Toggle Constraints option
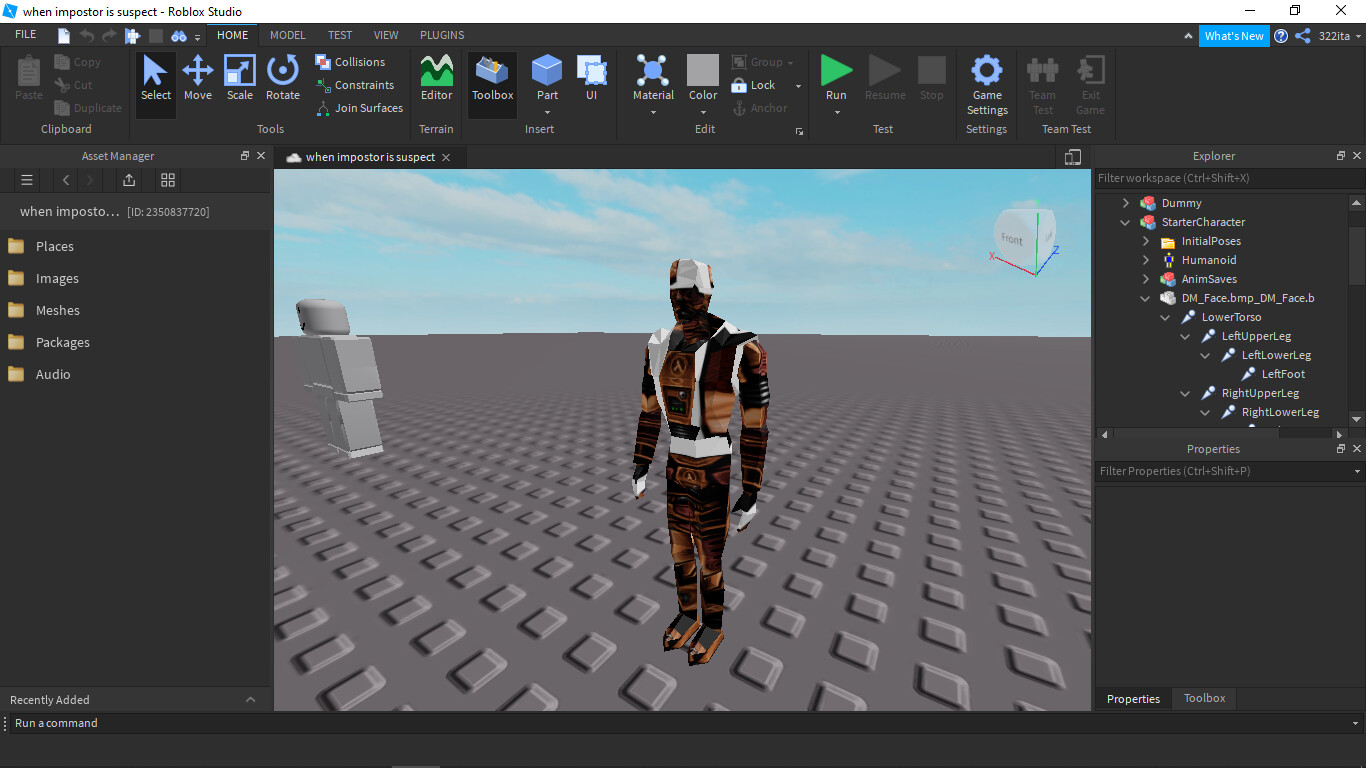 click(x=355, y=85)
